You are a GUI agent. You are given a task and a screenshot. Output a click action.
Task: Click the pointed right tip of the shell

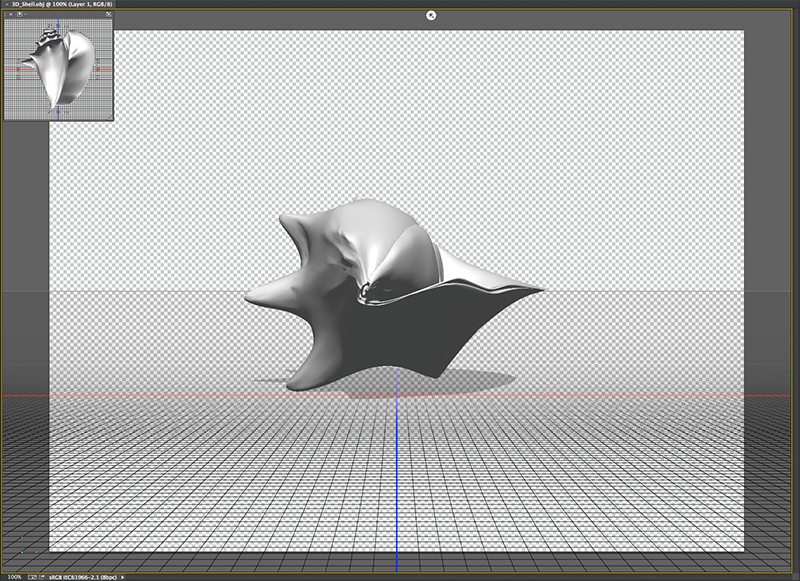(x=538, y=290)
